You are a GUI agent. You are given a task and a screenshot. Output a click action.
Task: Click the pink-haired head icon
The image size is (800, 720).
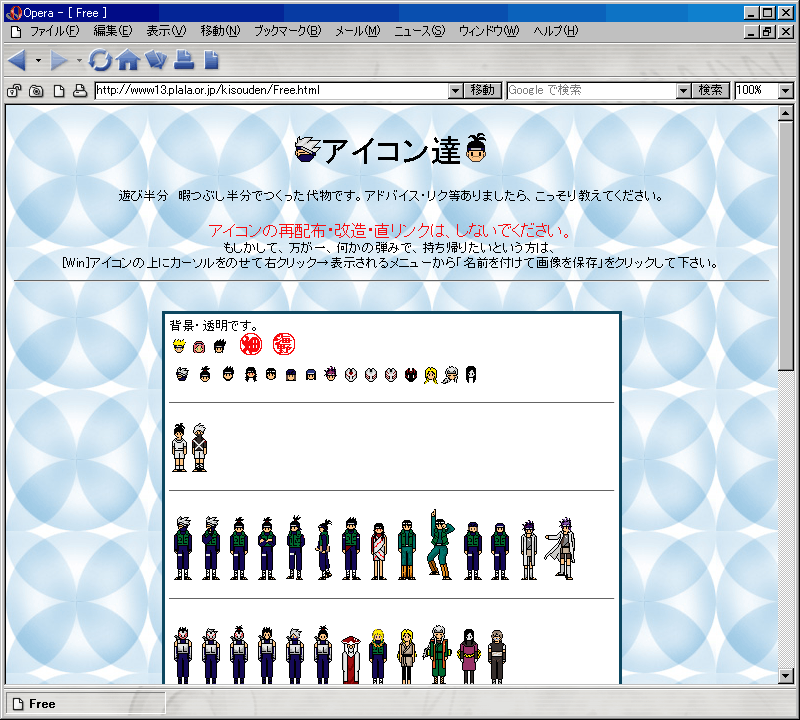199,347
